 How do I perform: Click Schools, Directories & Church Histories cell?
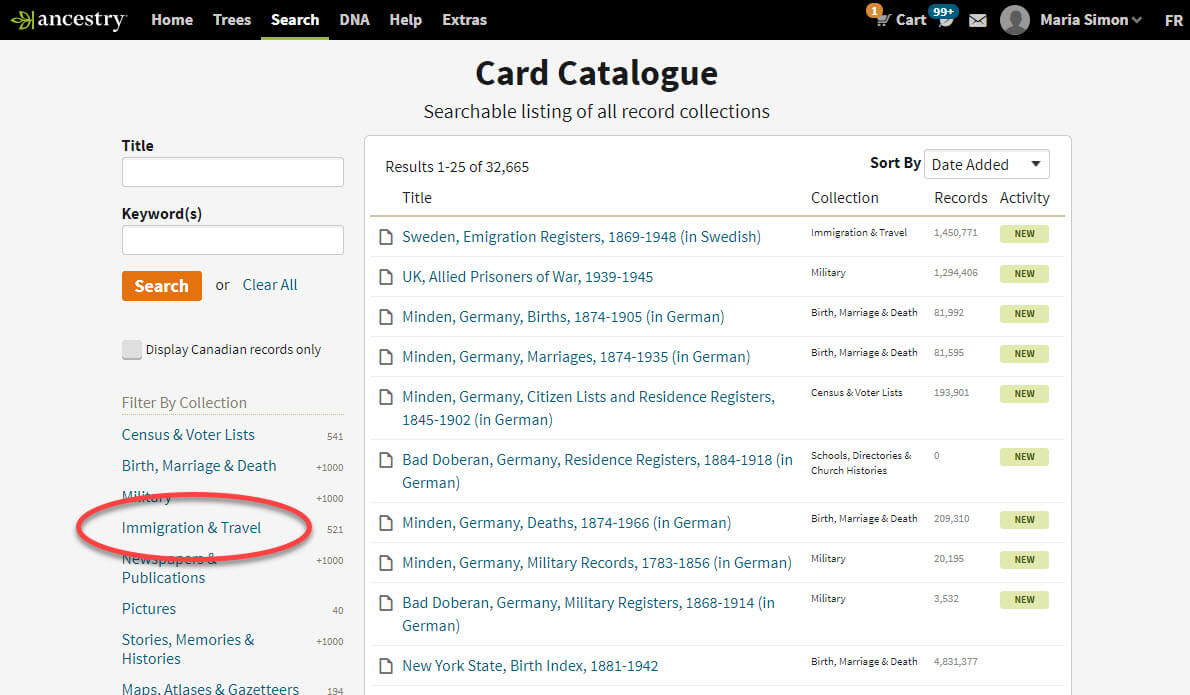point(861,463)
